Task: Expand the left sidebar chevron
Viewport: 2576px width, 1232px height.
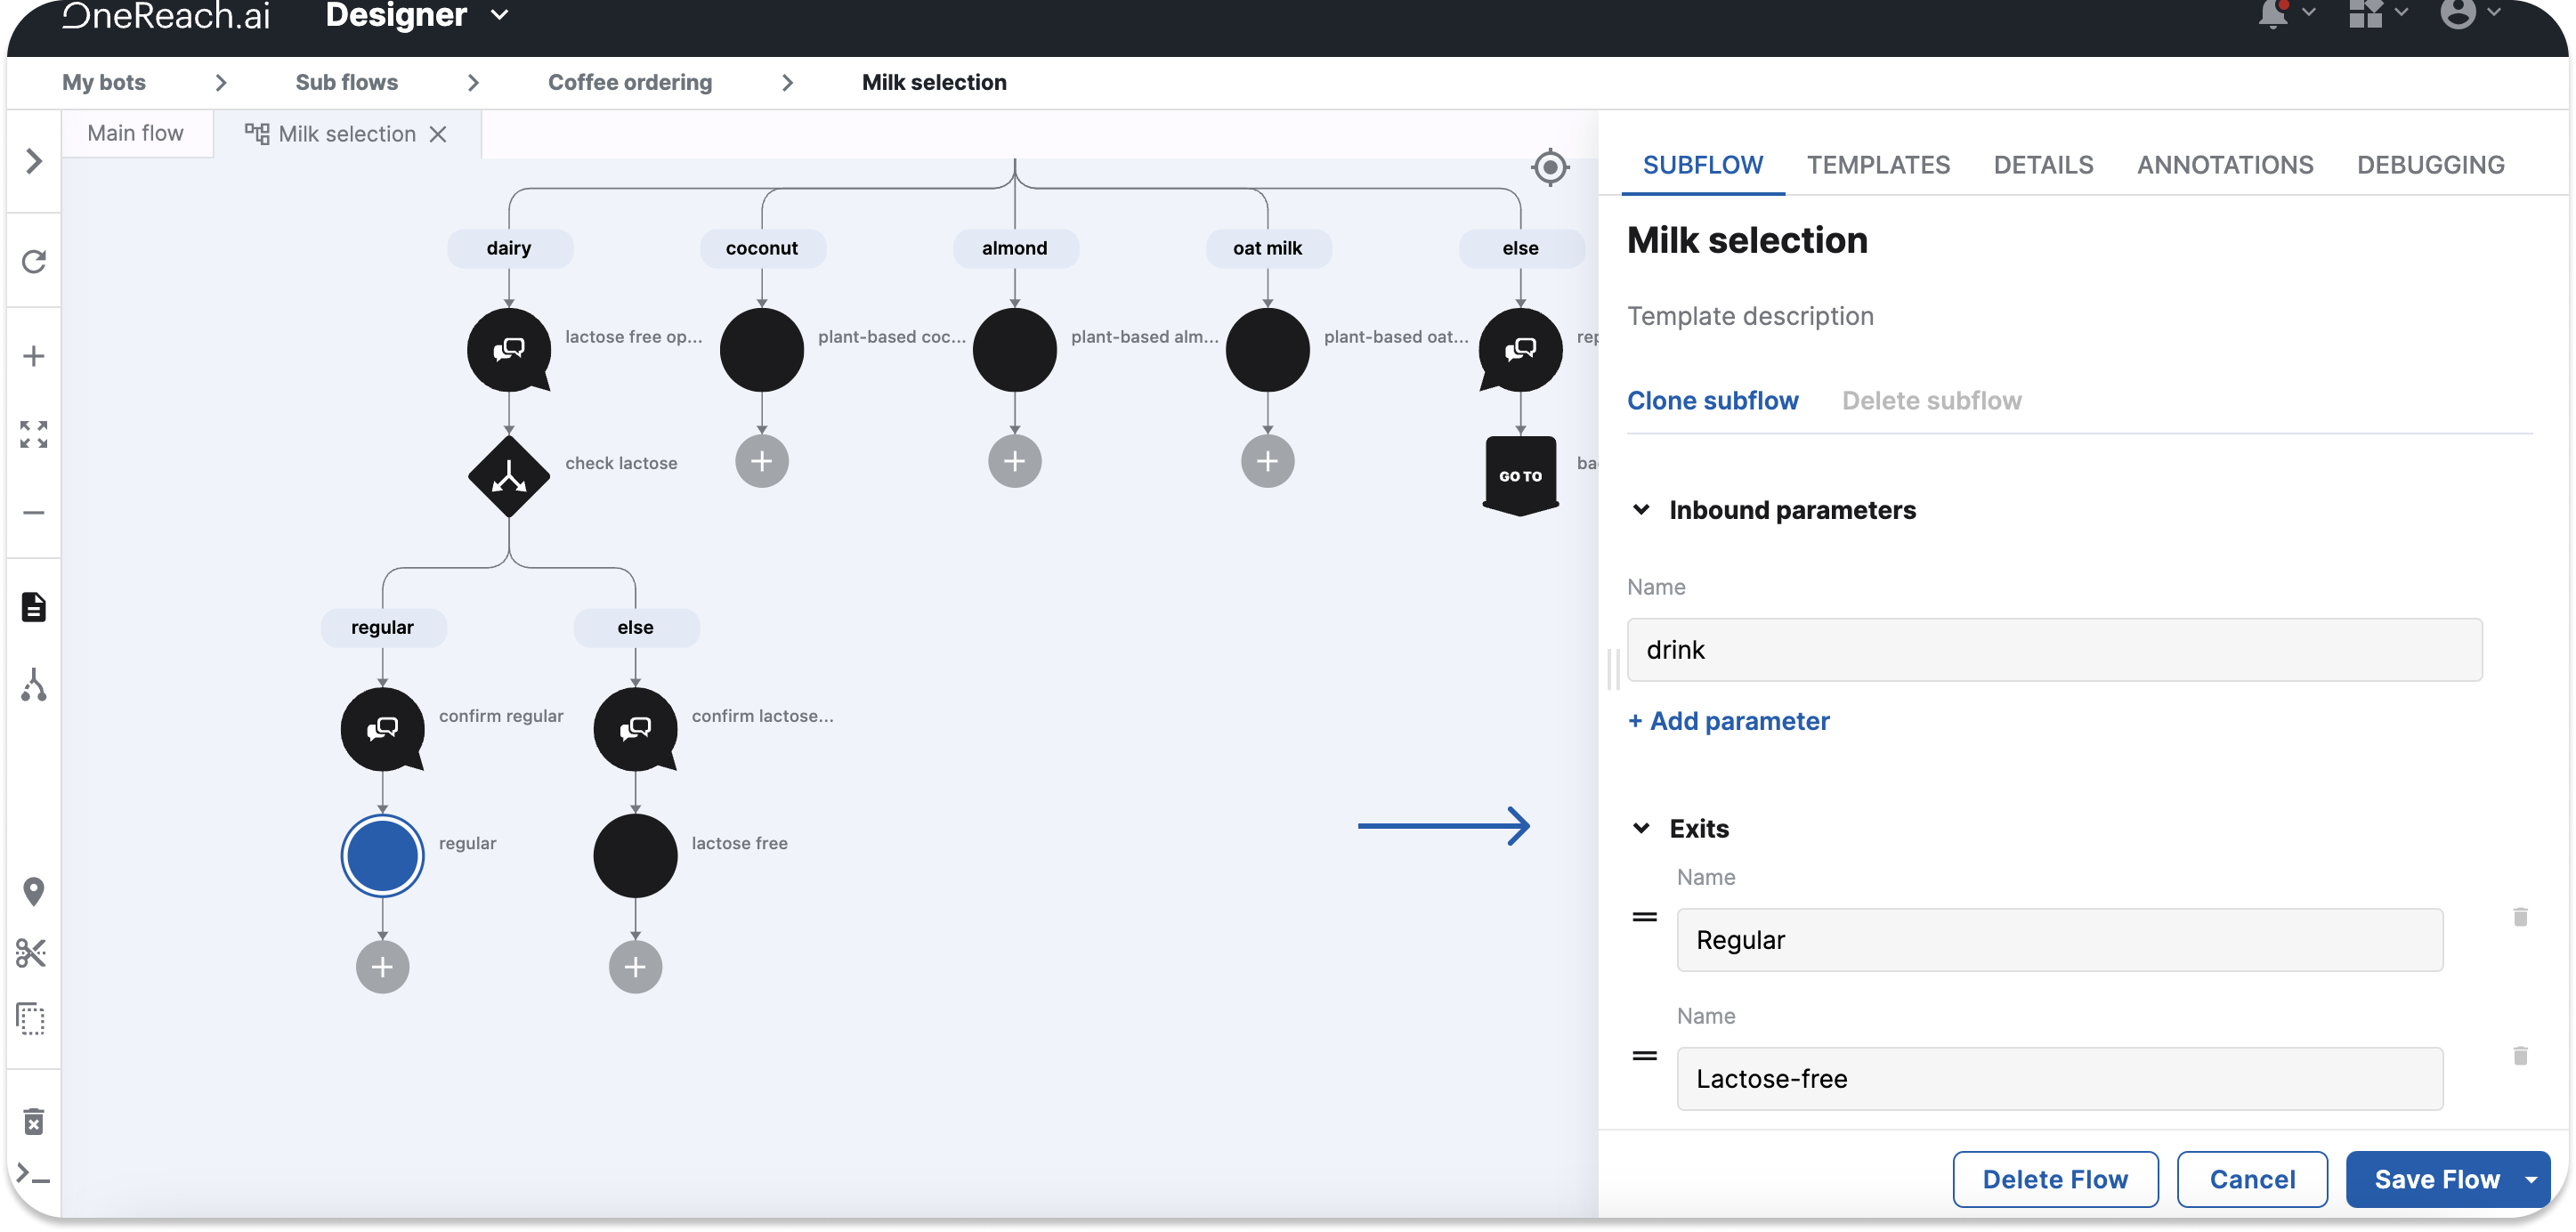Action: click(x=34, y=161)
